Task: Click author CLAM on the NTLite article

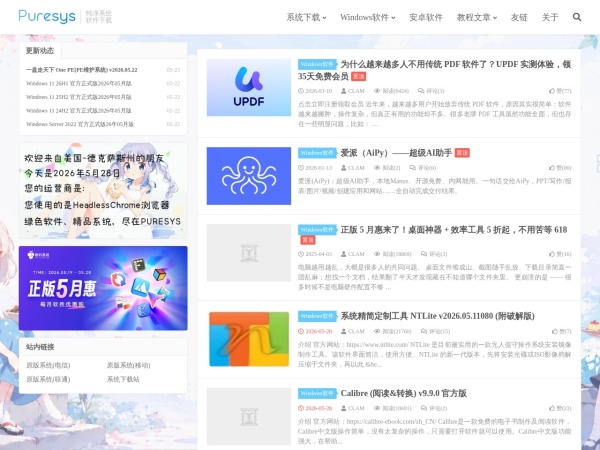Action: 353,331
